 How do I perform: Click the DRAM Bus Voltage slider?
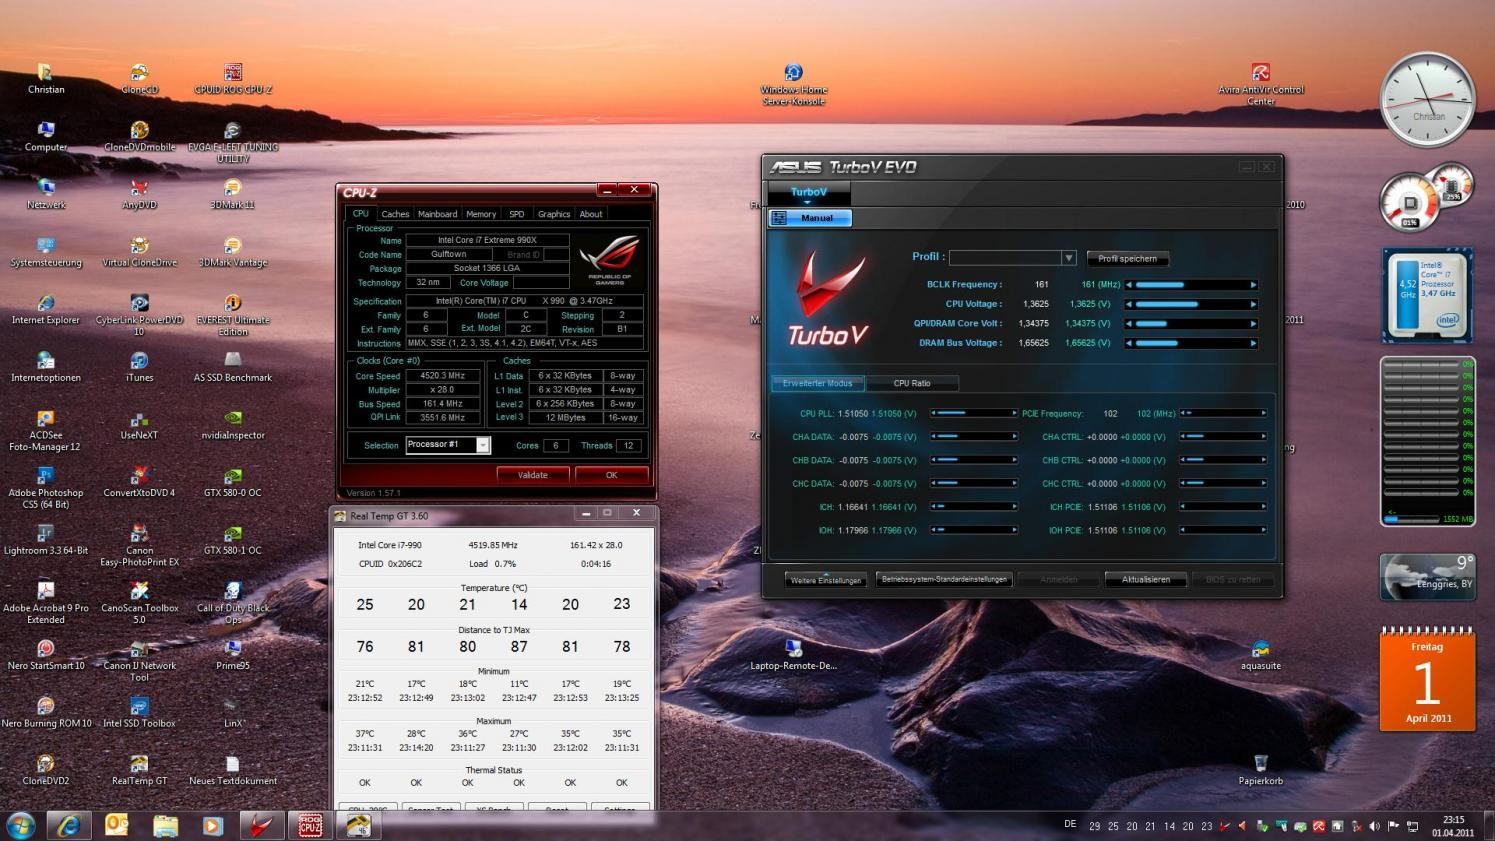tap(1191, 343)
